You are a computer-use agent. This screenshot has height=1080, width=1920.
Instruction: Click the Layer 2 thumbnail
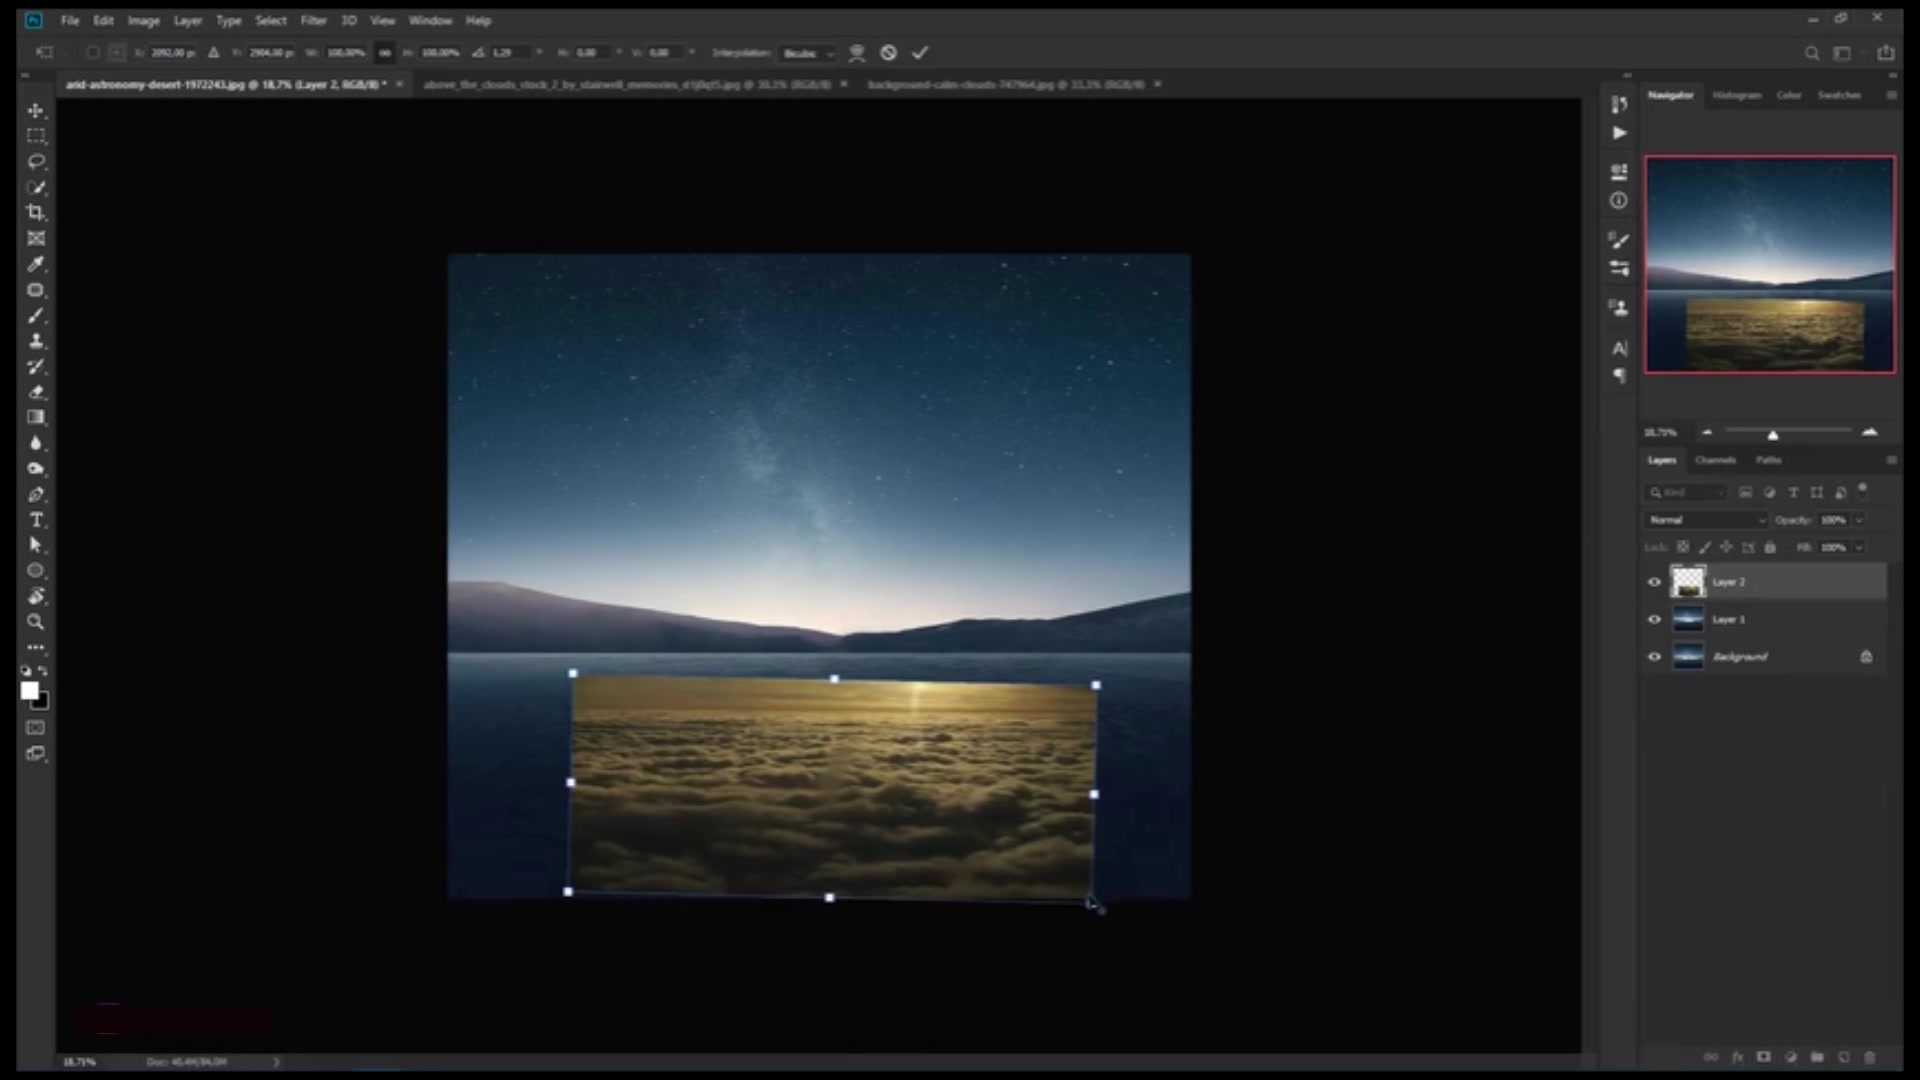[x=1688, y=582]
